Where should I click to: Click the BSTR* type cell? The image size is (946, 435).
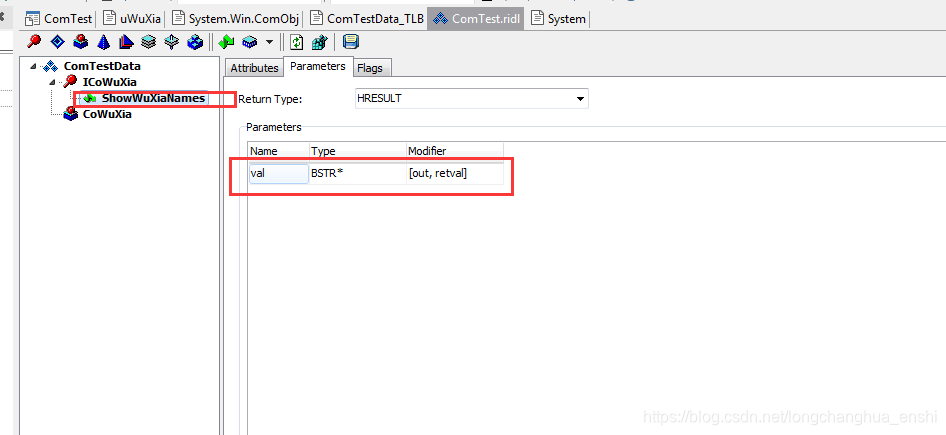(358, 174)
